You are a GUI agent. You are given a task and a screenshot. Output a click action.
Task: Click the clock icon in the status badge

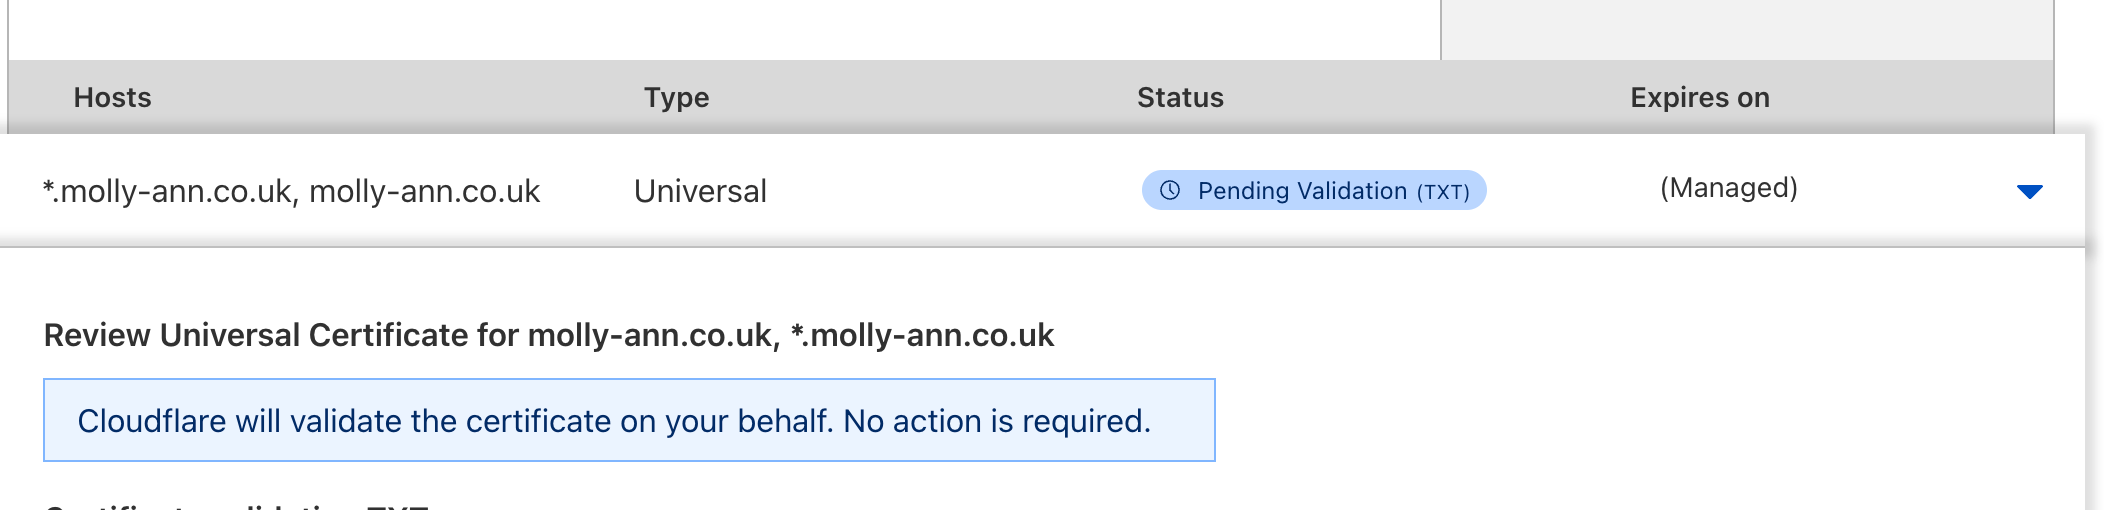click(1170, 190)
